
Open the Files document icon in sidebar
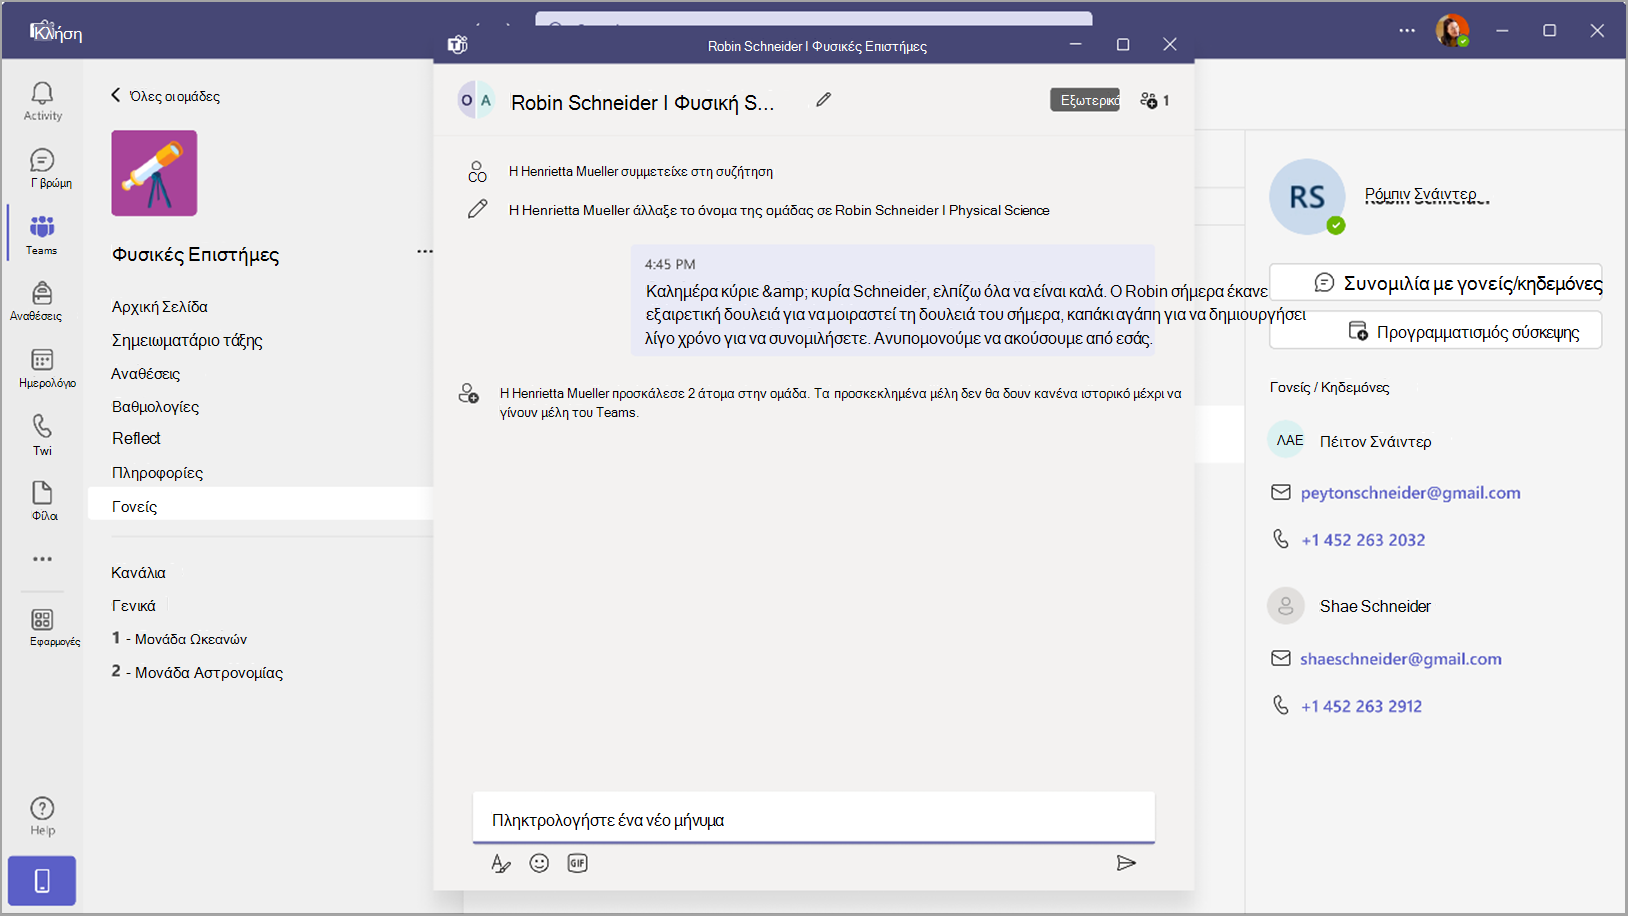[42, 492]
